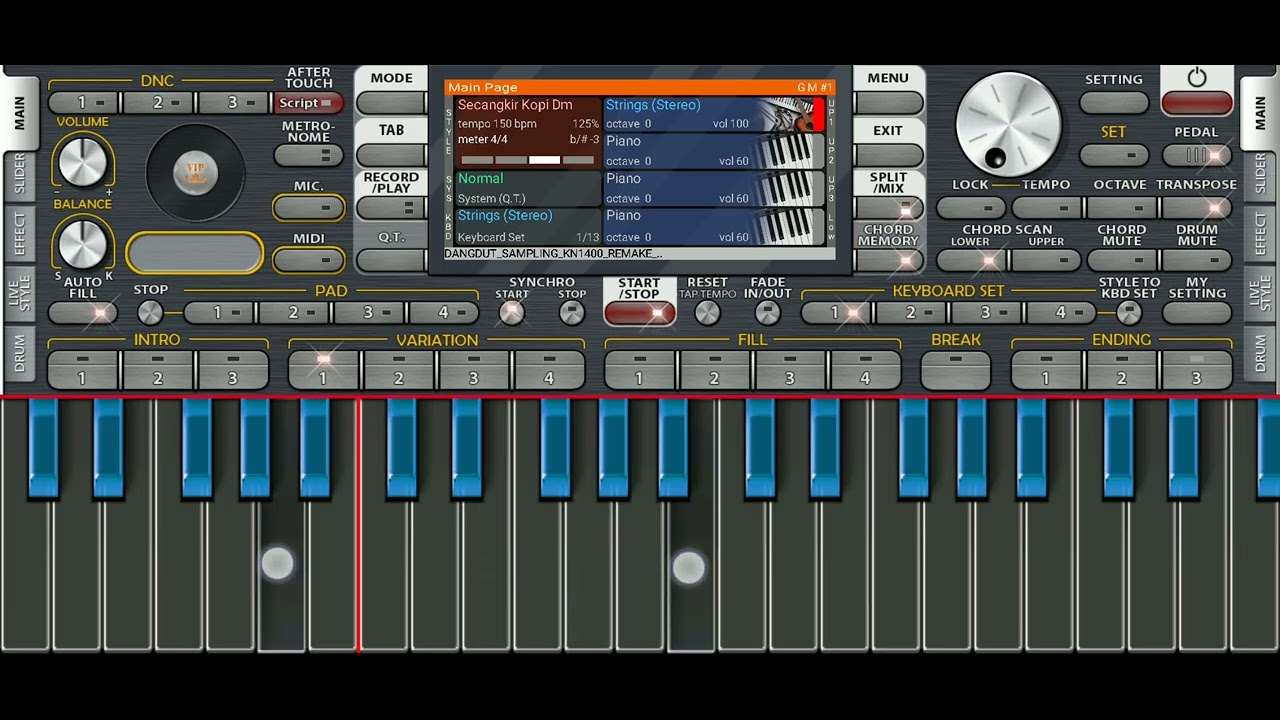The image size is (1280, 720).
Task: Open the left DRUM tab
Action: [19, 353]
